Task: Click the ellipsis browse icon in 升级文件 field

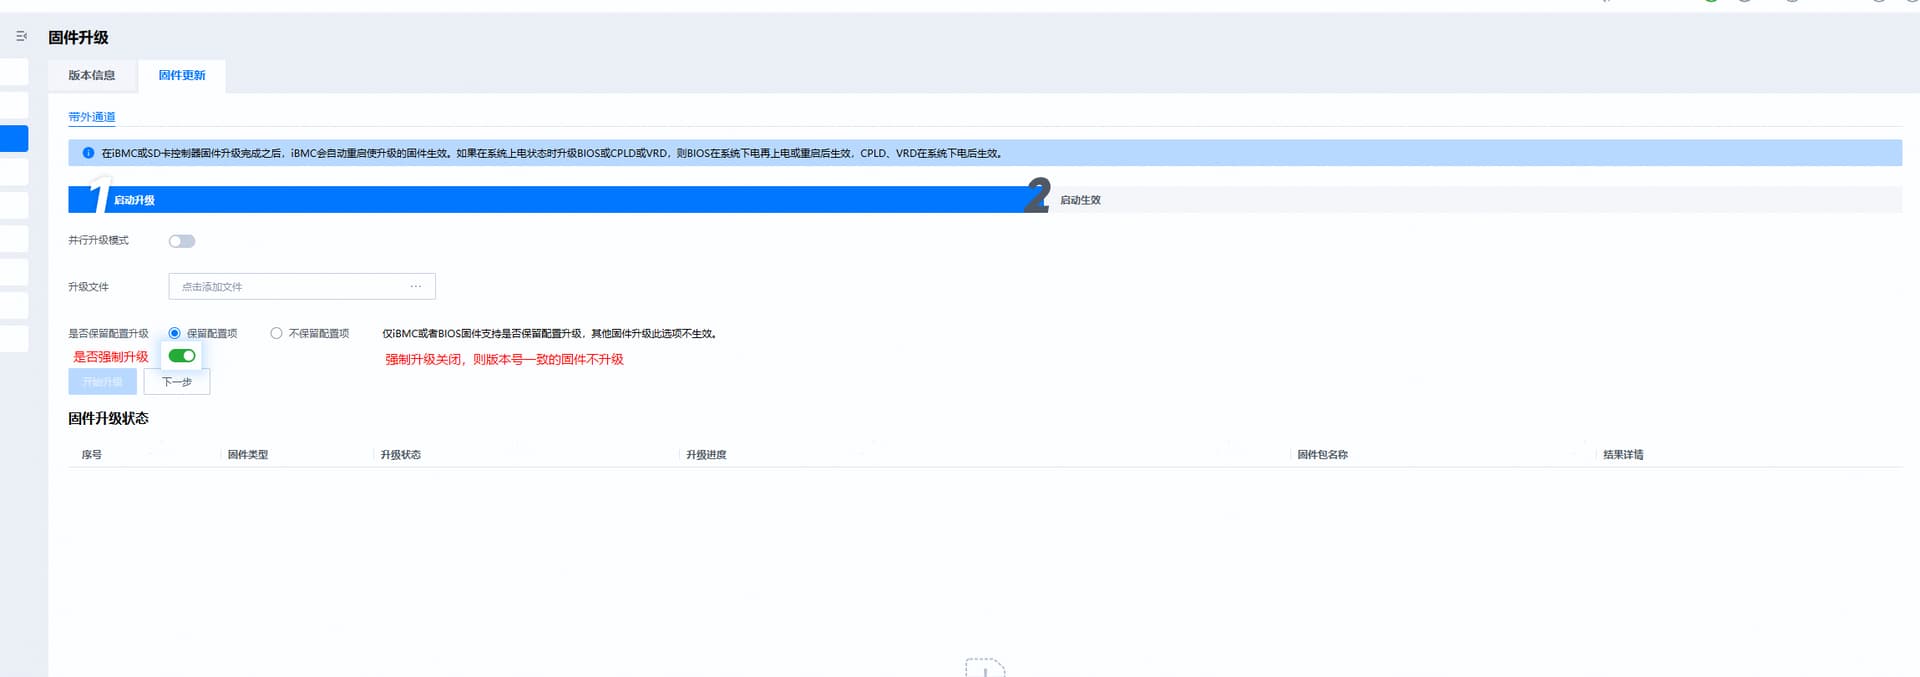Action: [x=415, y=286]
